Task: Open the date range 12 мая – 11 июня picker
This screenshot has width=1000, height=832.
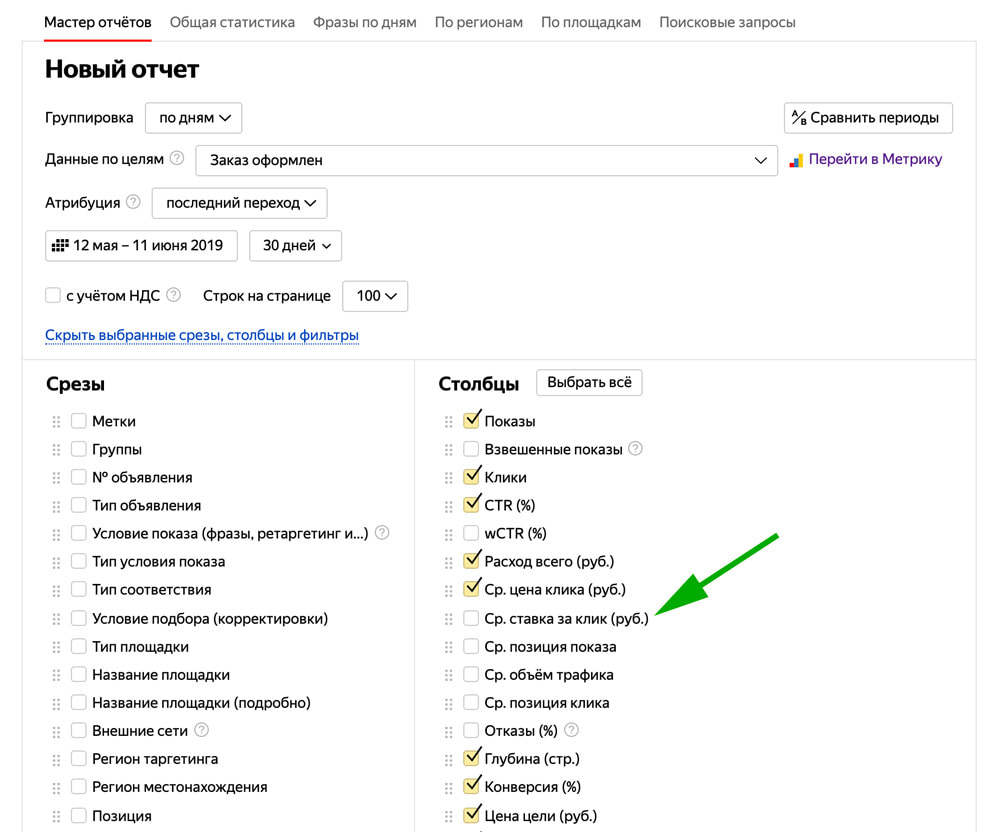Action: click(x=142, y=245)
